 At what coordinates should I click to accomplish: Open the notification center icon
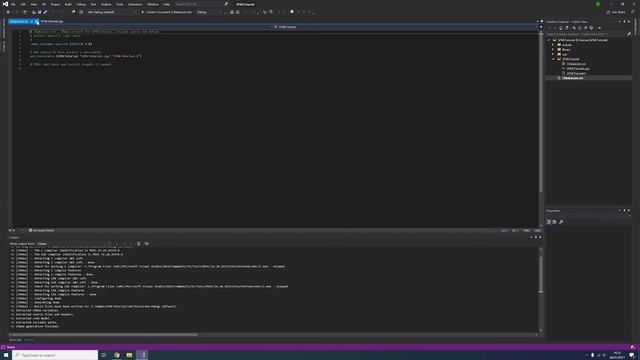(x=631, y=355)
